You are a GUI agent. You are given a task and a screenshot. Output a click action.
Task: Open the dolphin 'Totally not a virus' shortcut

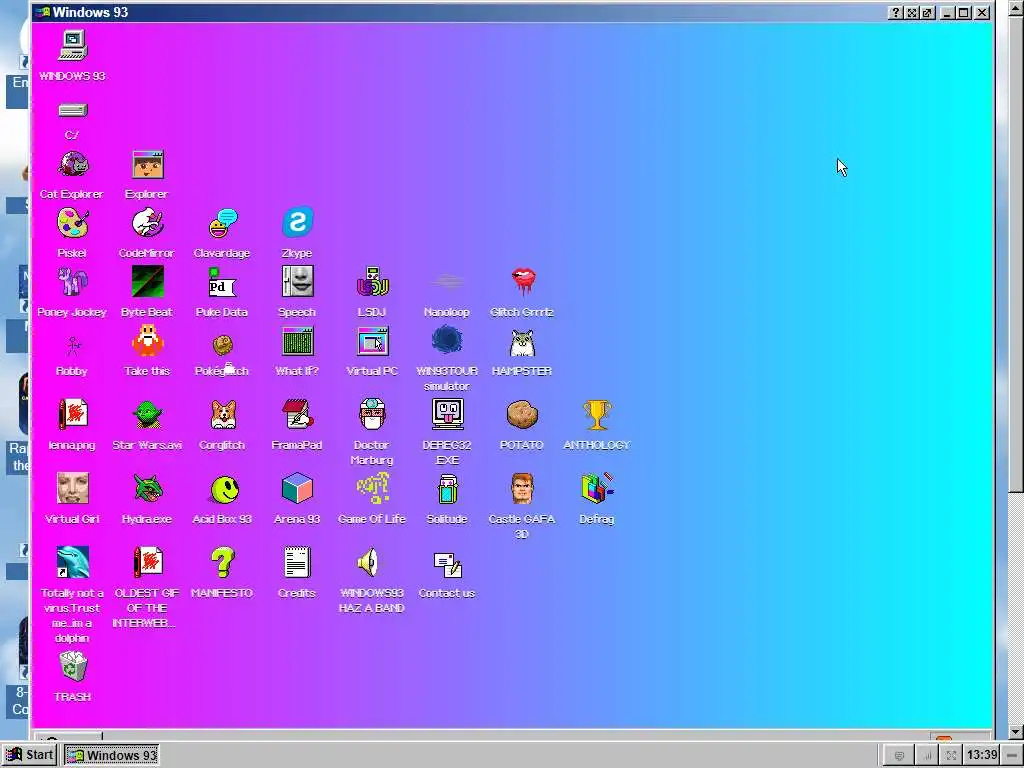click(72, 562)
